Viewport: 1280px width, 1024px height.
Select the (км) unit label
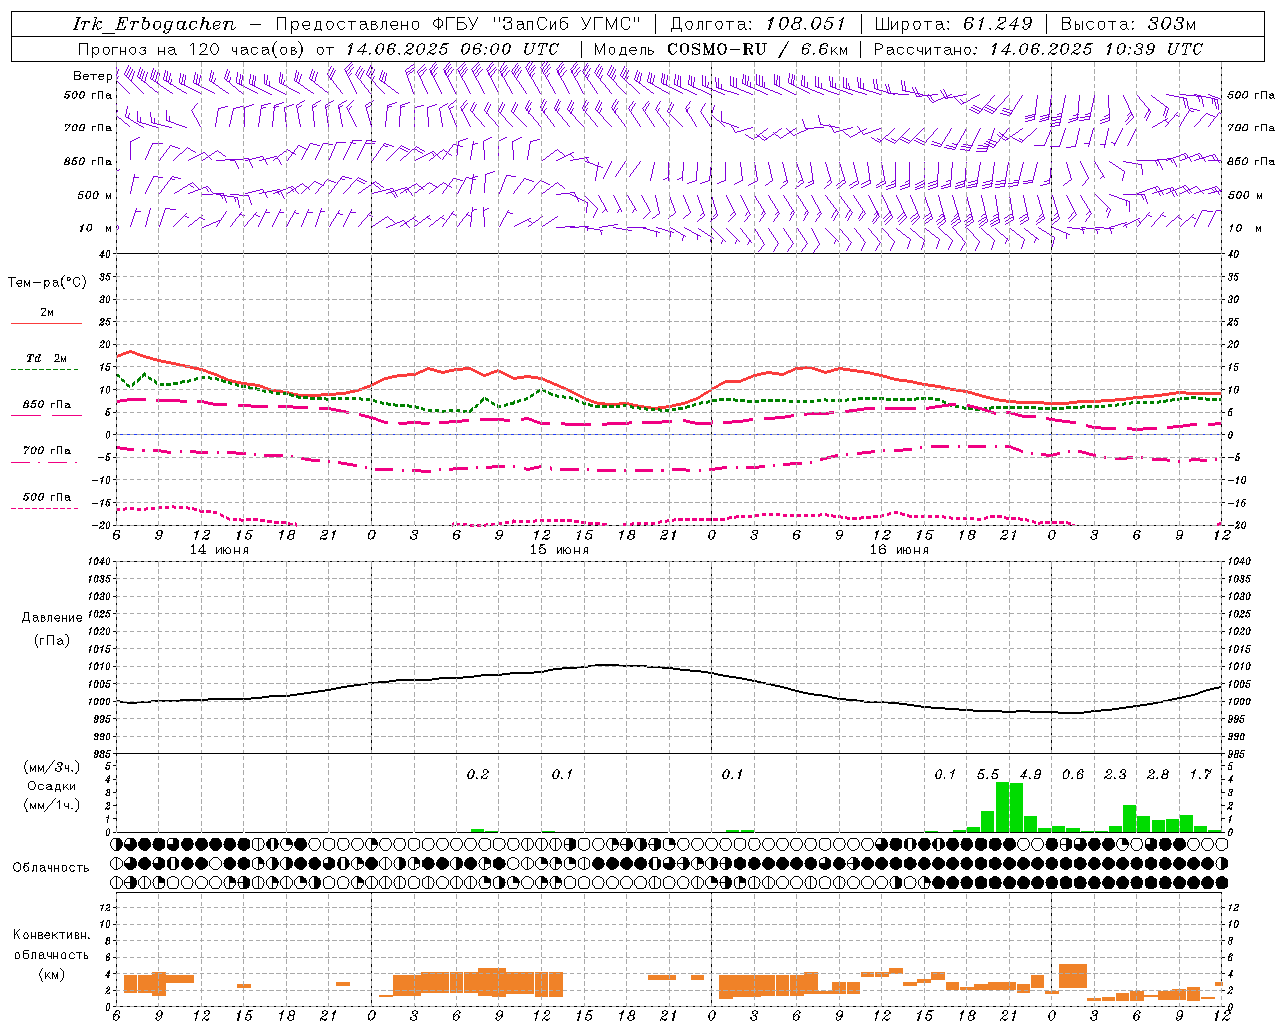point(51,974)
